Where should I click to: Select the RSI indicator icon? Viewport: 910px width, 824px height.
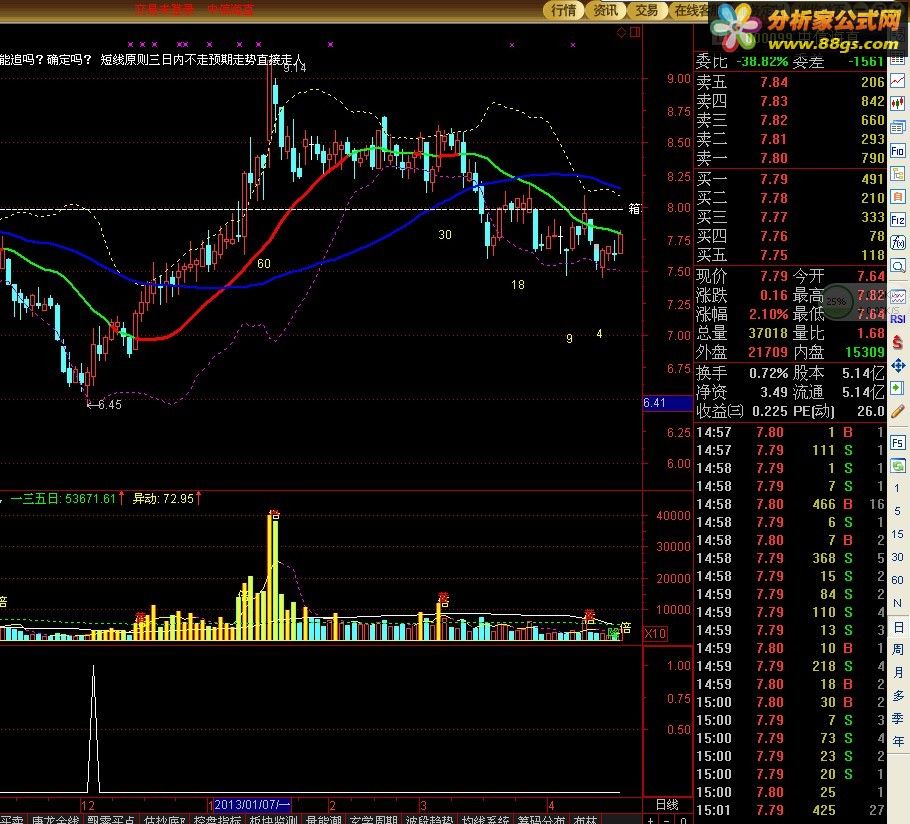point(898,319)
